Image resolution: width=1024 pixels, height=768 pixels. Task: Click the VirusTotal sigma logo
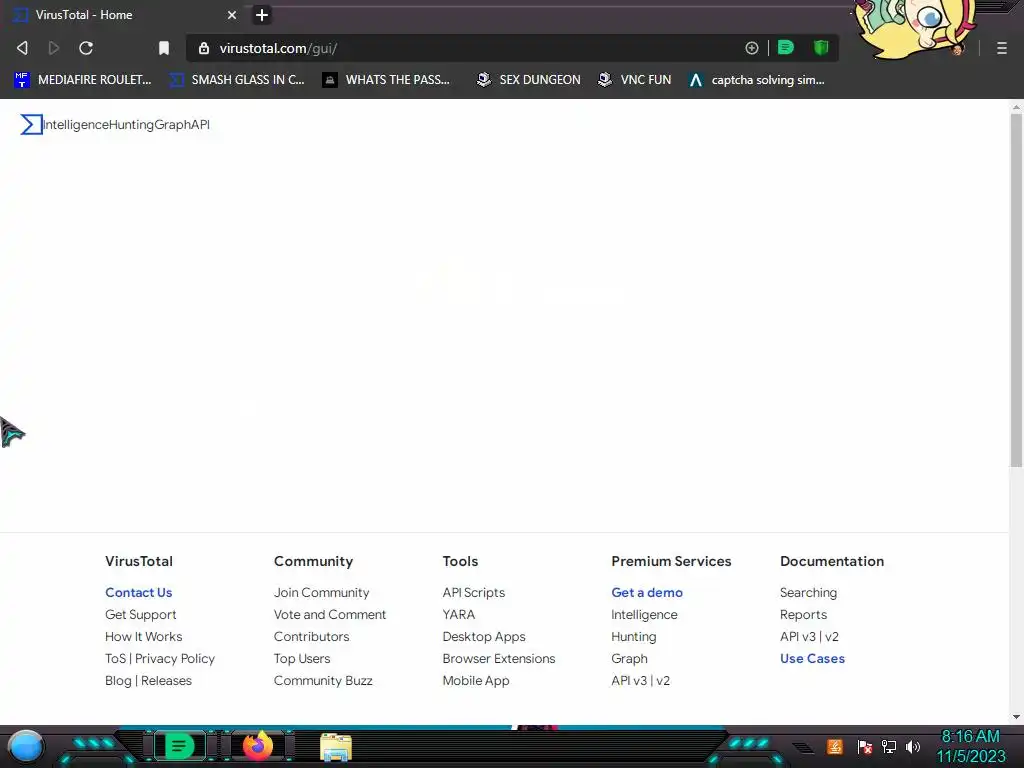pos(31,125)
